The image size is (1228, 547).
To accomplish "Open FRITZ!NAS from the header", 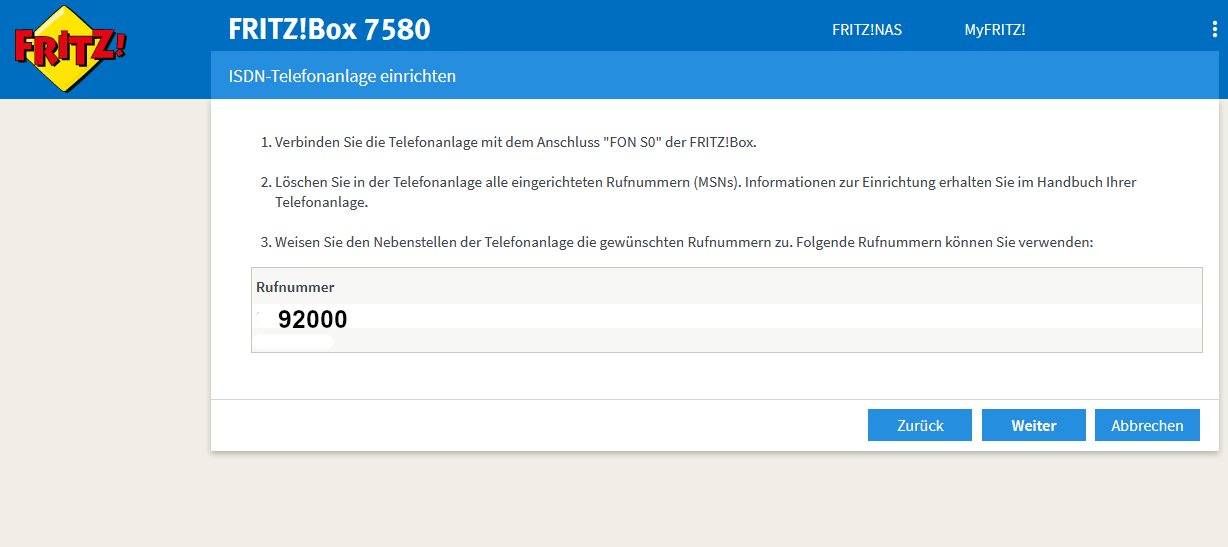I will click(866, 30).
